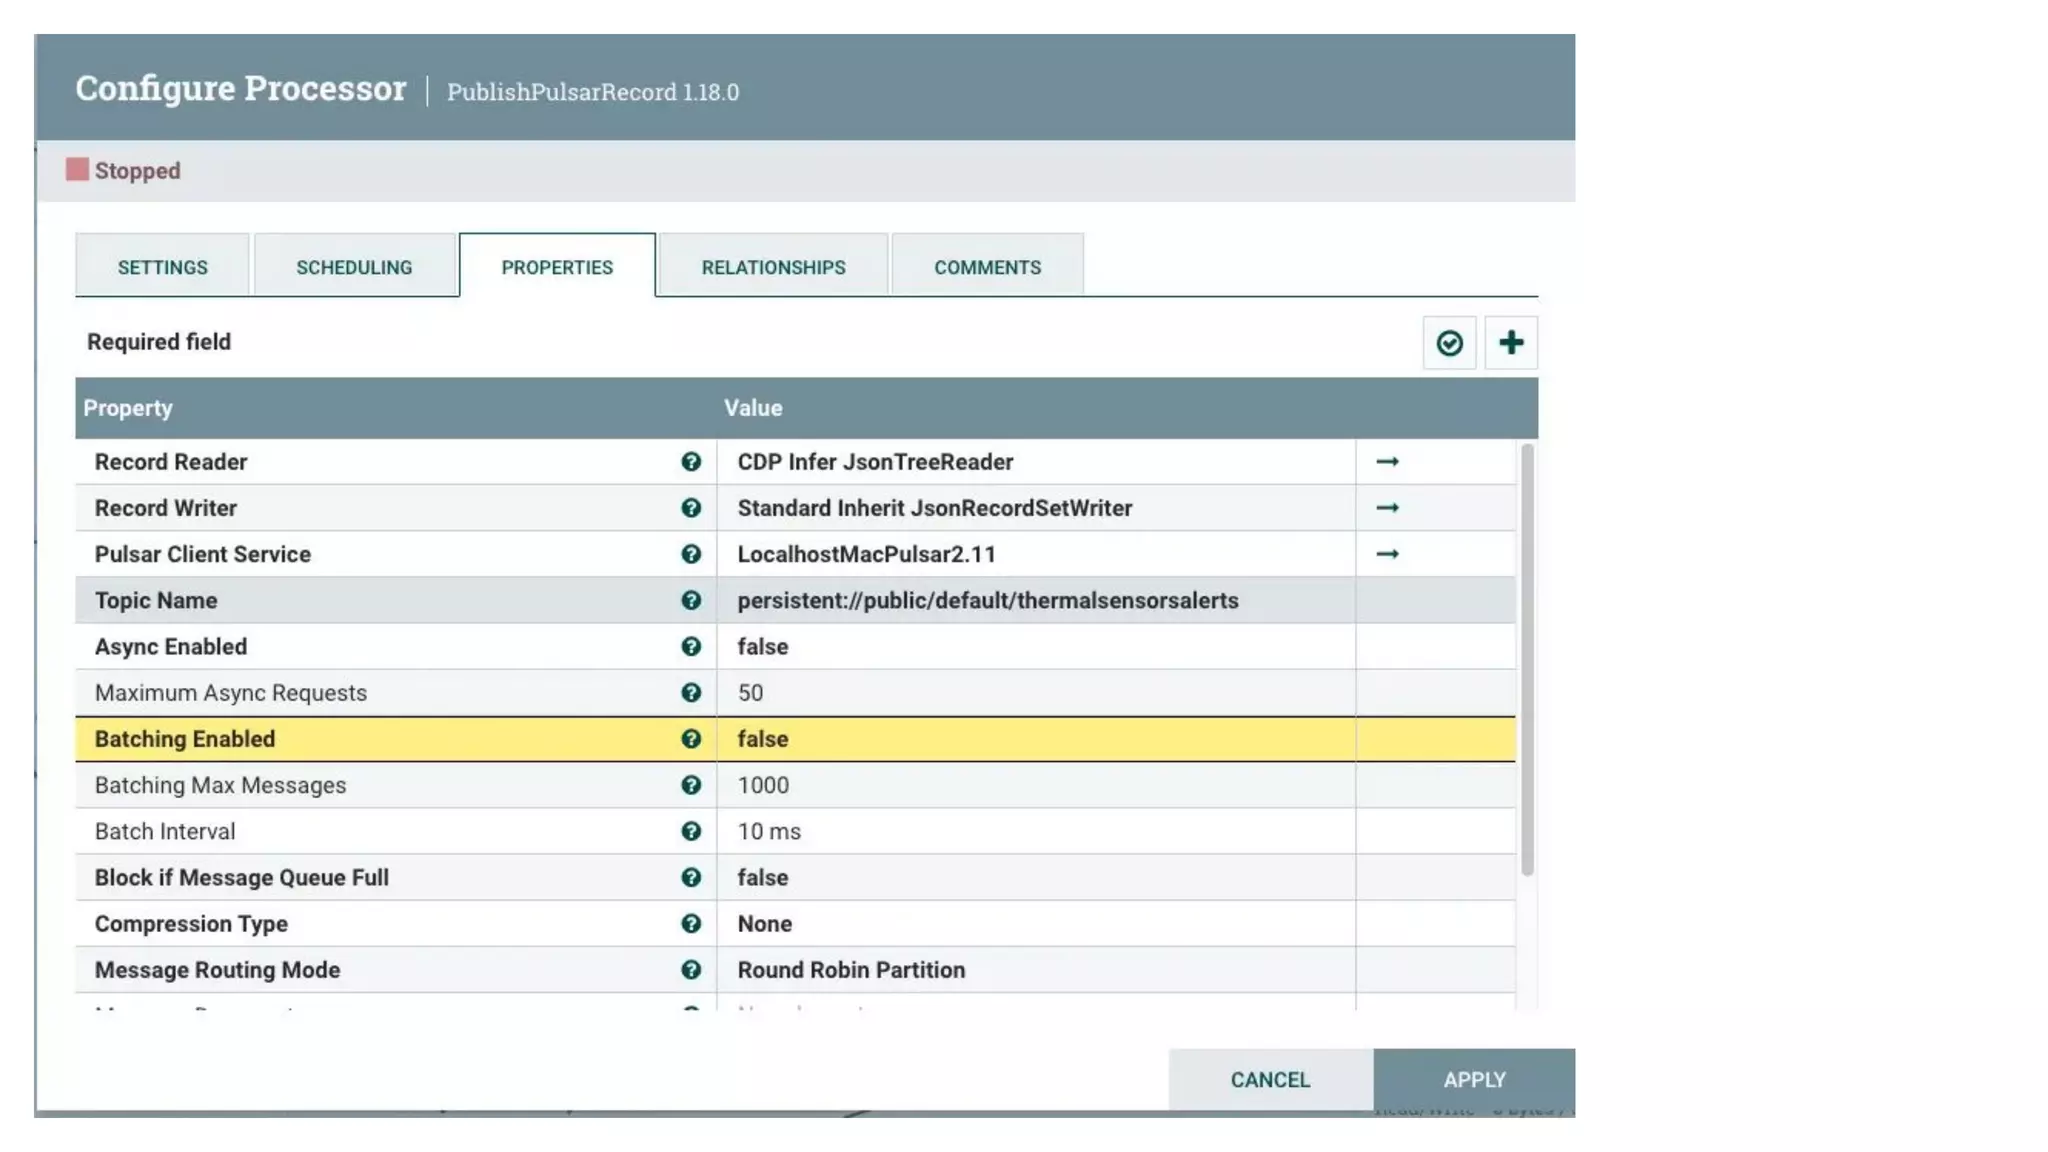Click the Cancel button
This screenshot has width=2048, height=1152.
coord(1270,1080)
